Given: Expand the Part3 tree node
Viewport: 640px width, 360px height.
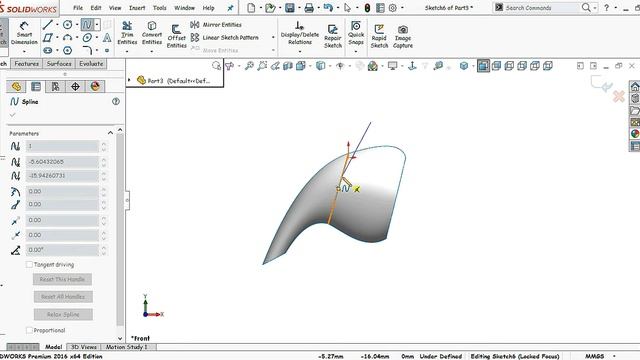Looking at the screenshot, I should tap(129, 80).
